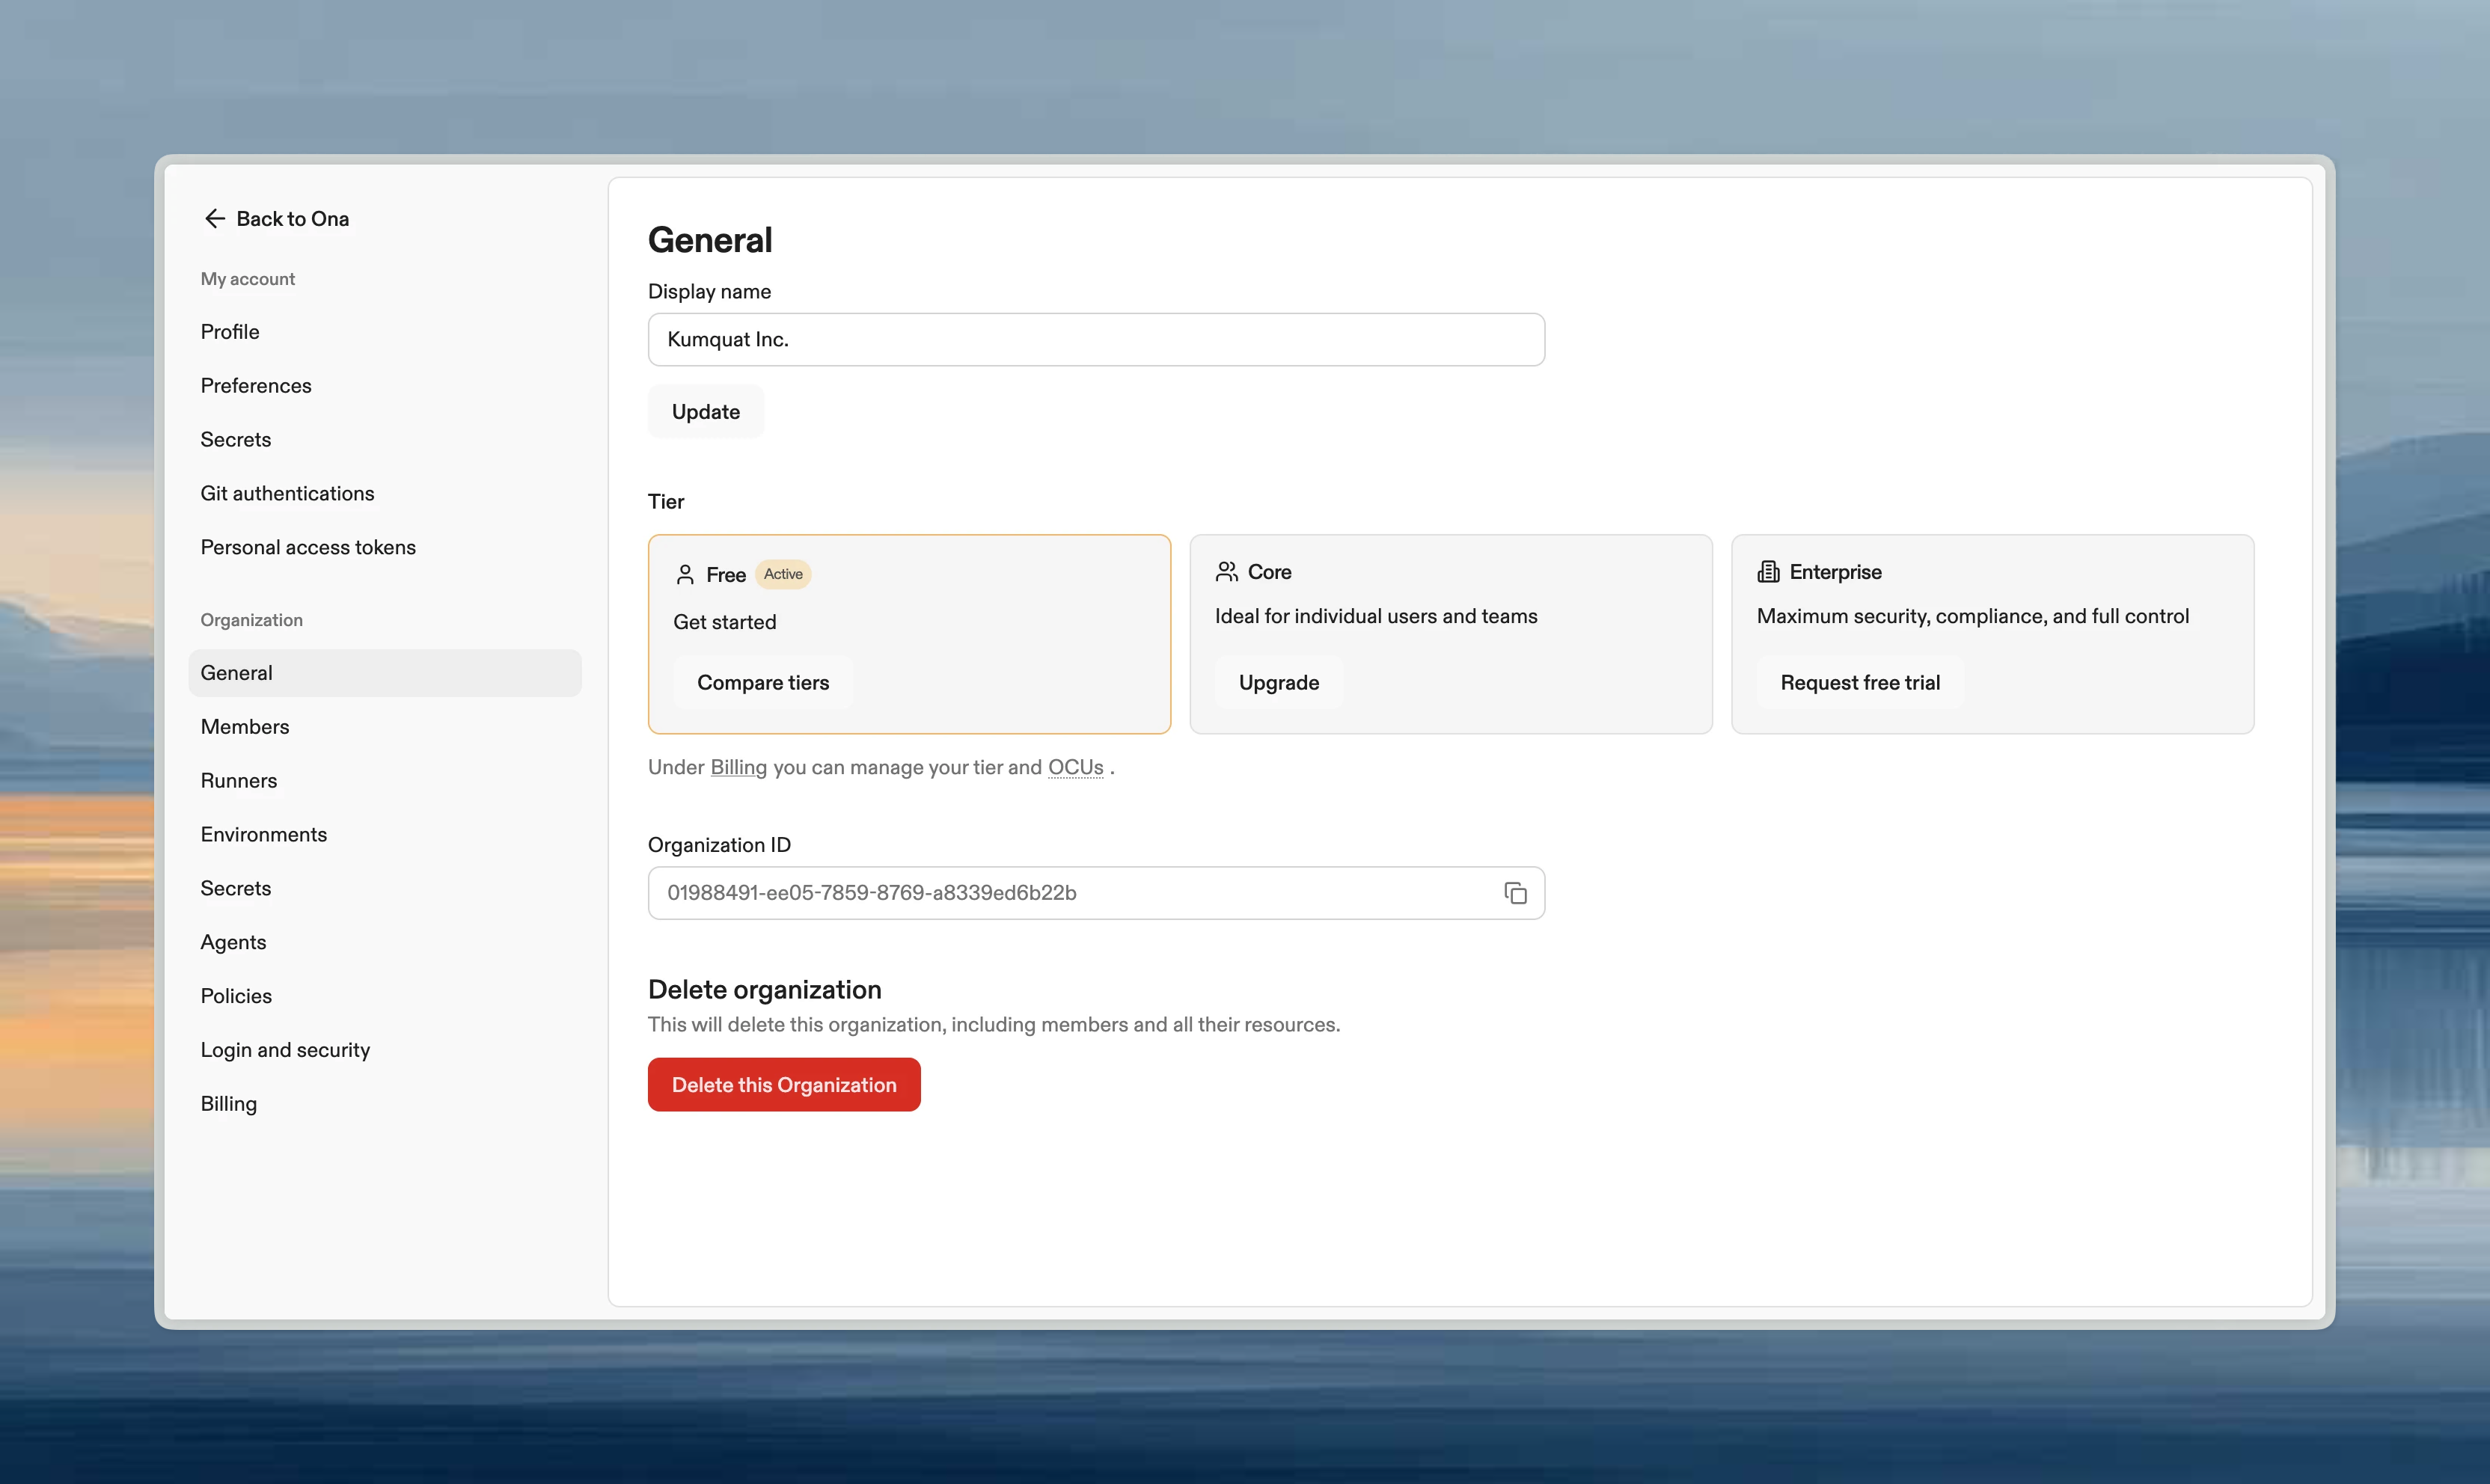Open Personal access tokens page
Image resolution: width=2490 pixels, height=1484 pixels.
pyautogui.click(x=308, y=547)
